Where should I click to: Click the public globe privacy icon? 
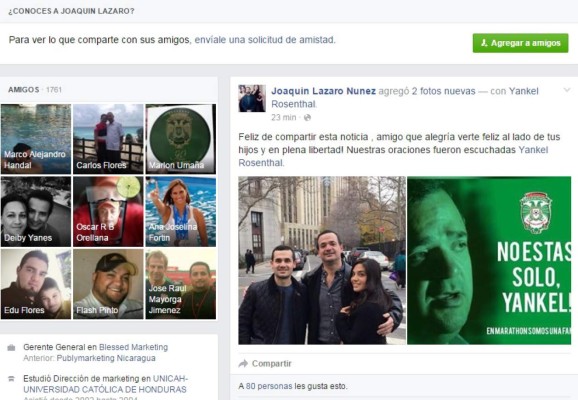point(307,118)
